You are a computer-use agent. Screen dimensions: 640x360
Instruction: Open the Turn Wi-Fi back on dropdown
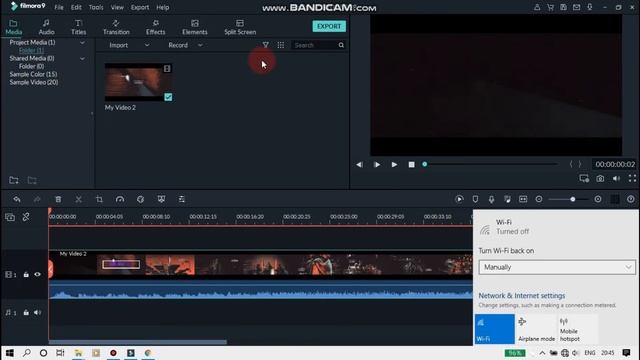(557, 267)
